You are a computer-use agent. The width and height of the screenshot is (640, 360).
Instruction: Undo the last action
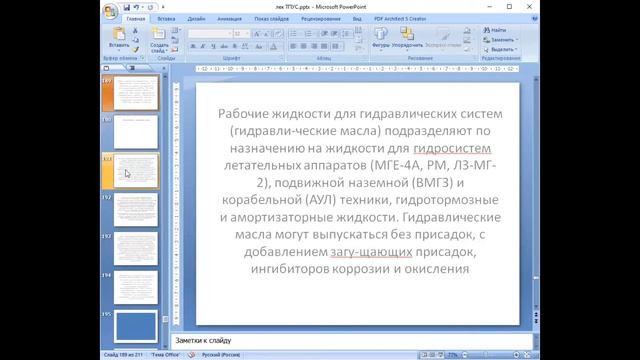(136, 7)
